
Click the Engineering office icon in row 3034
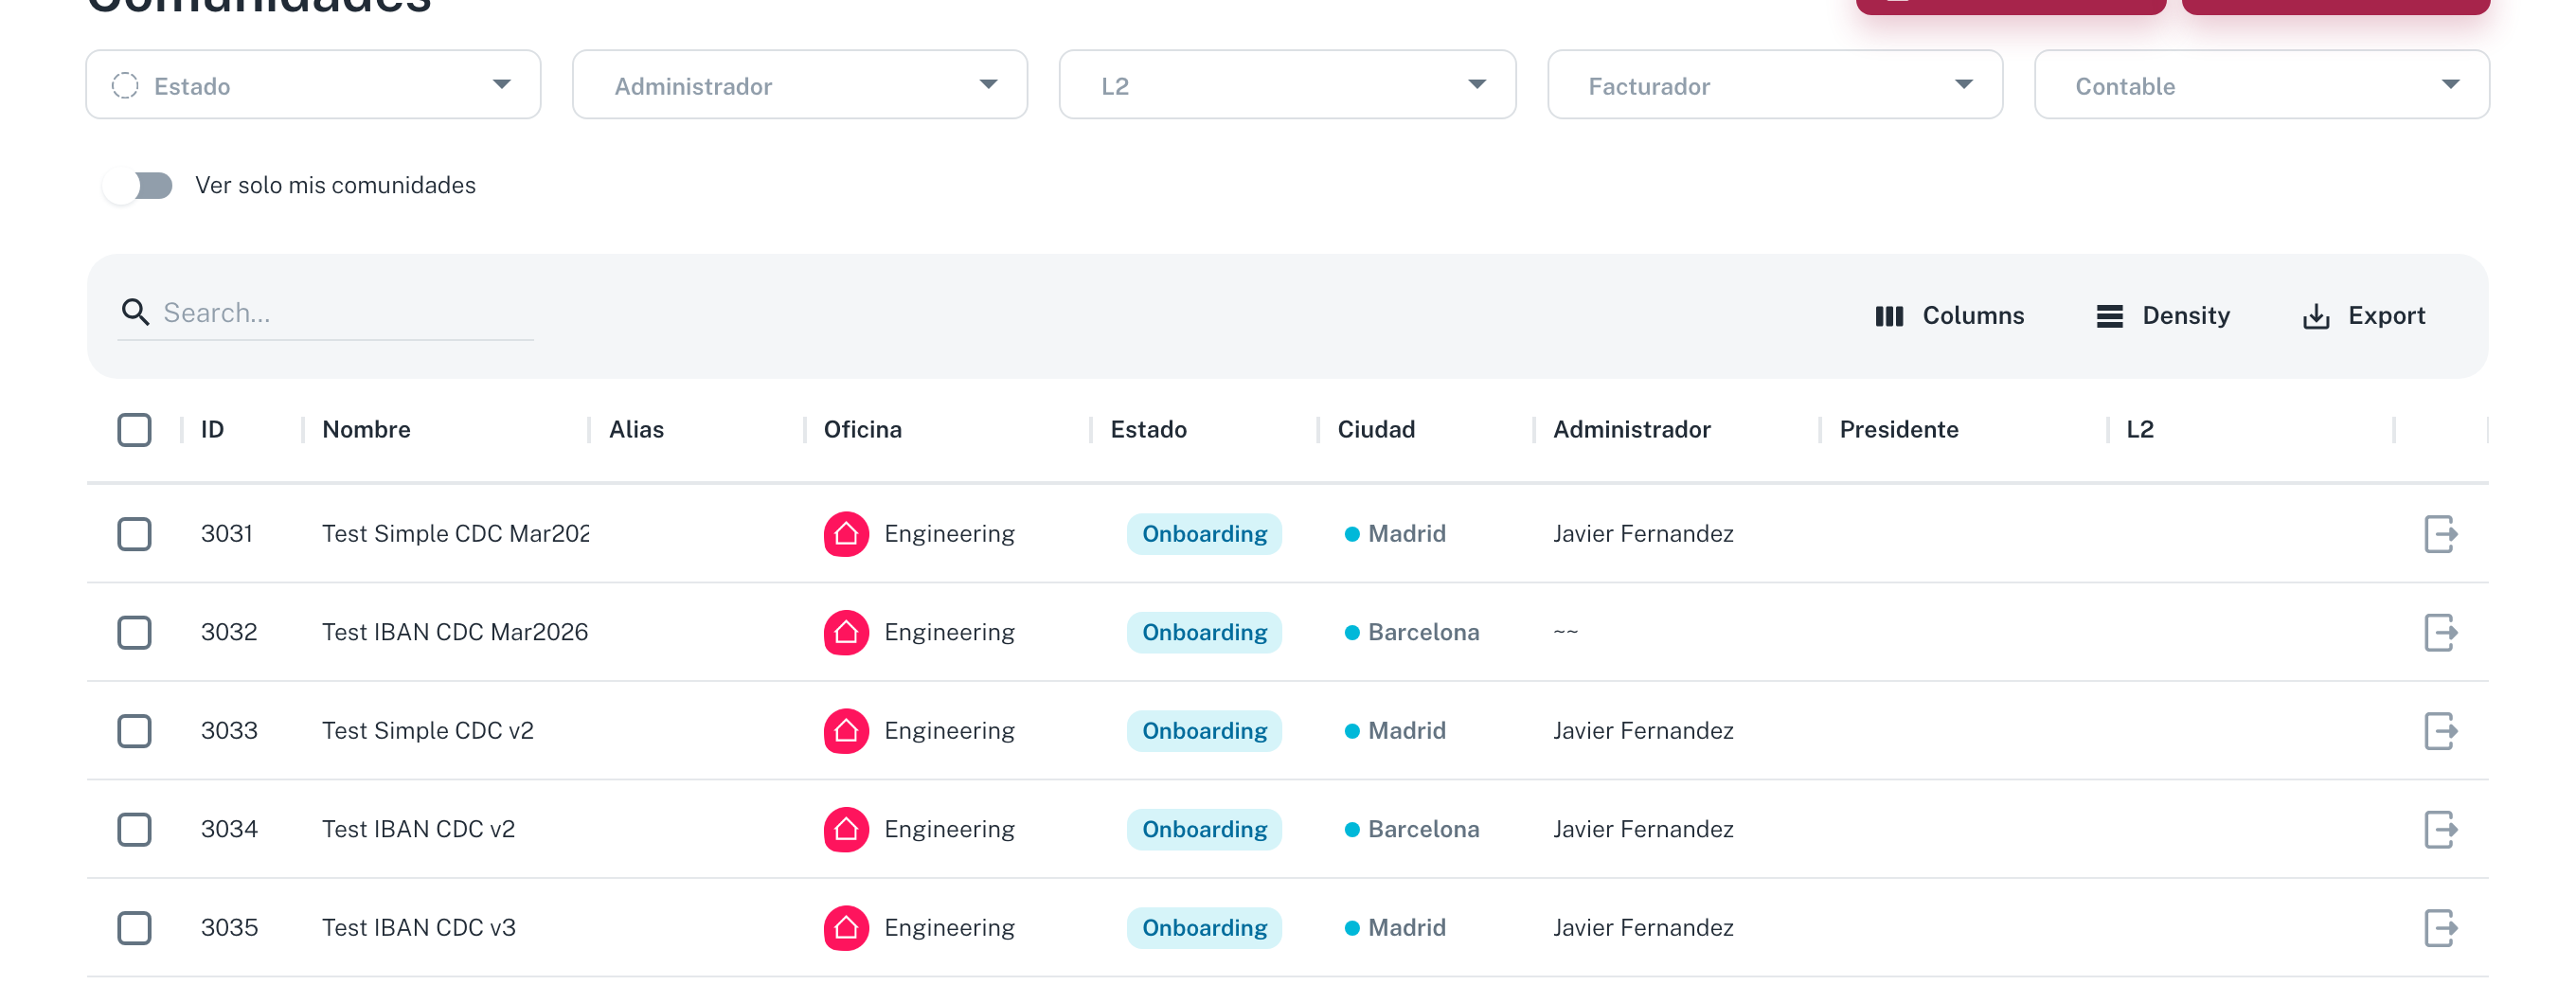846,830
